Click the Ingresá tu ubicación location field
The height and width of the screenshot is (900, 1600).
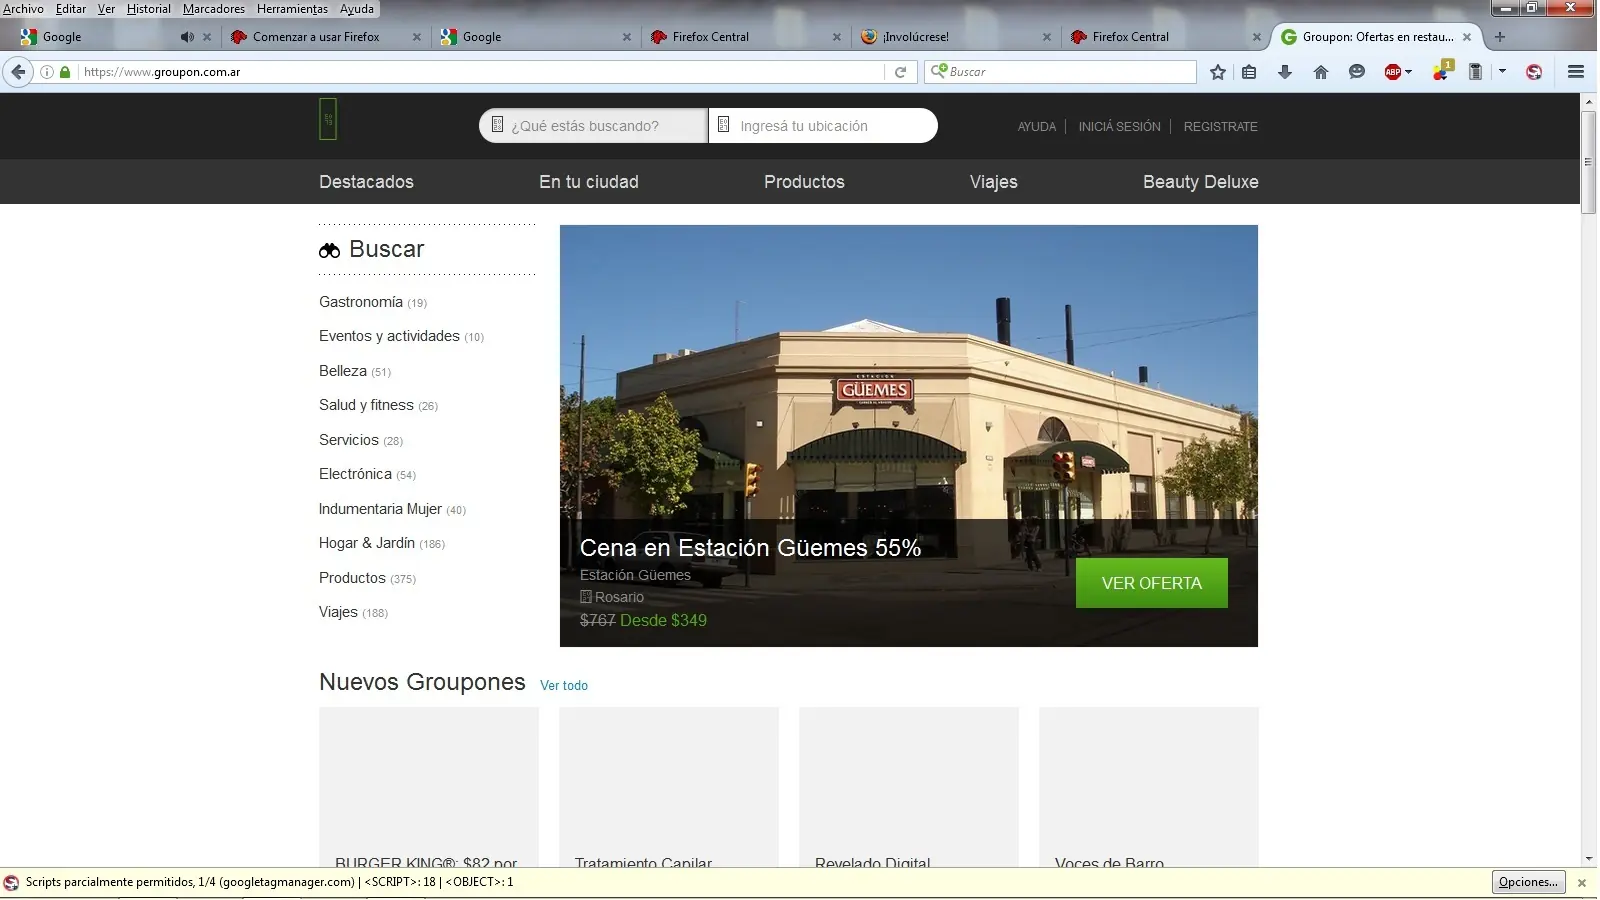823,126
